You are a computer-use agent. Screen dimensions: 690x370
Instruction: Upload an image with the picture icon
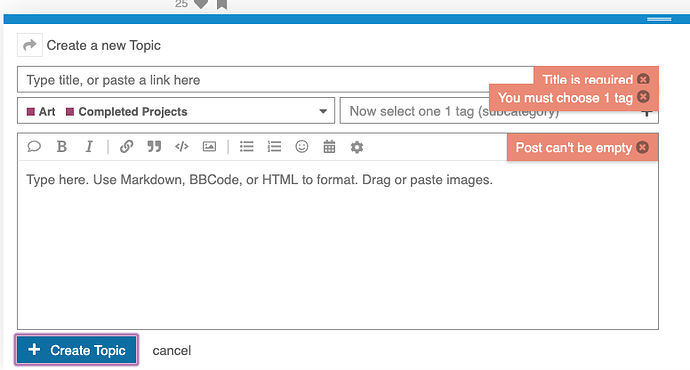point(209,147)
